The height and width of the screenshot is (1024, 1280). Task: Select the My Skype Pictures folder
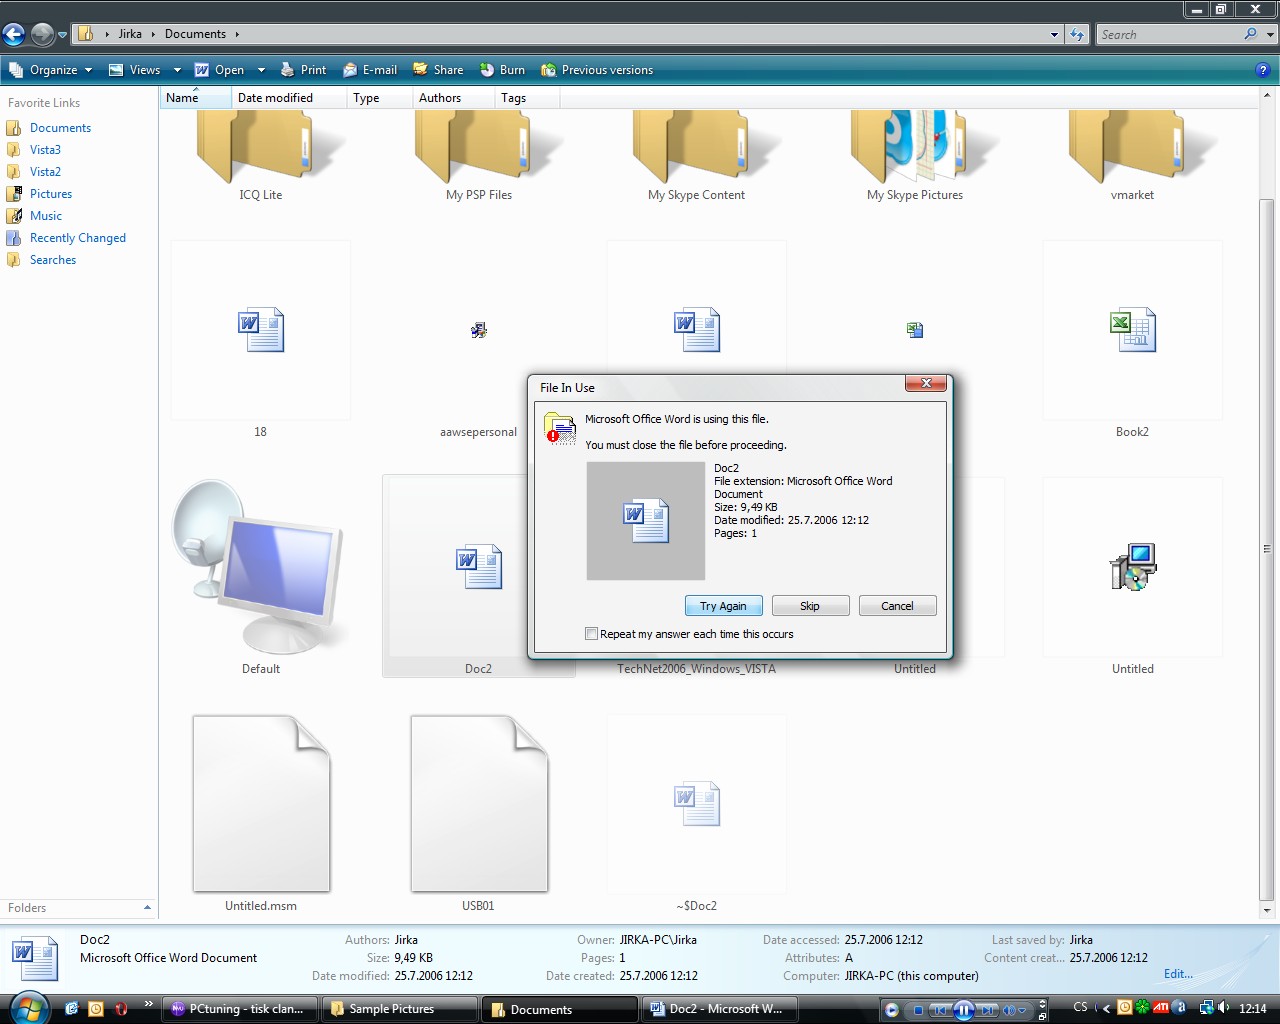click(x=915, y=155)
